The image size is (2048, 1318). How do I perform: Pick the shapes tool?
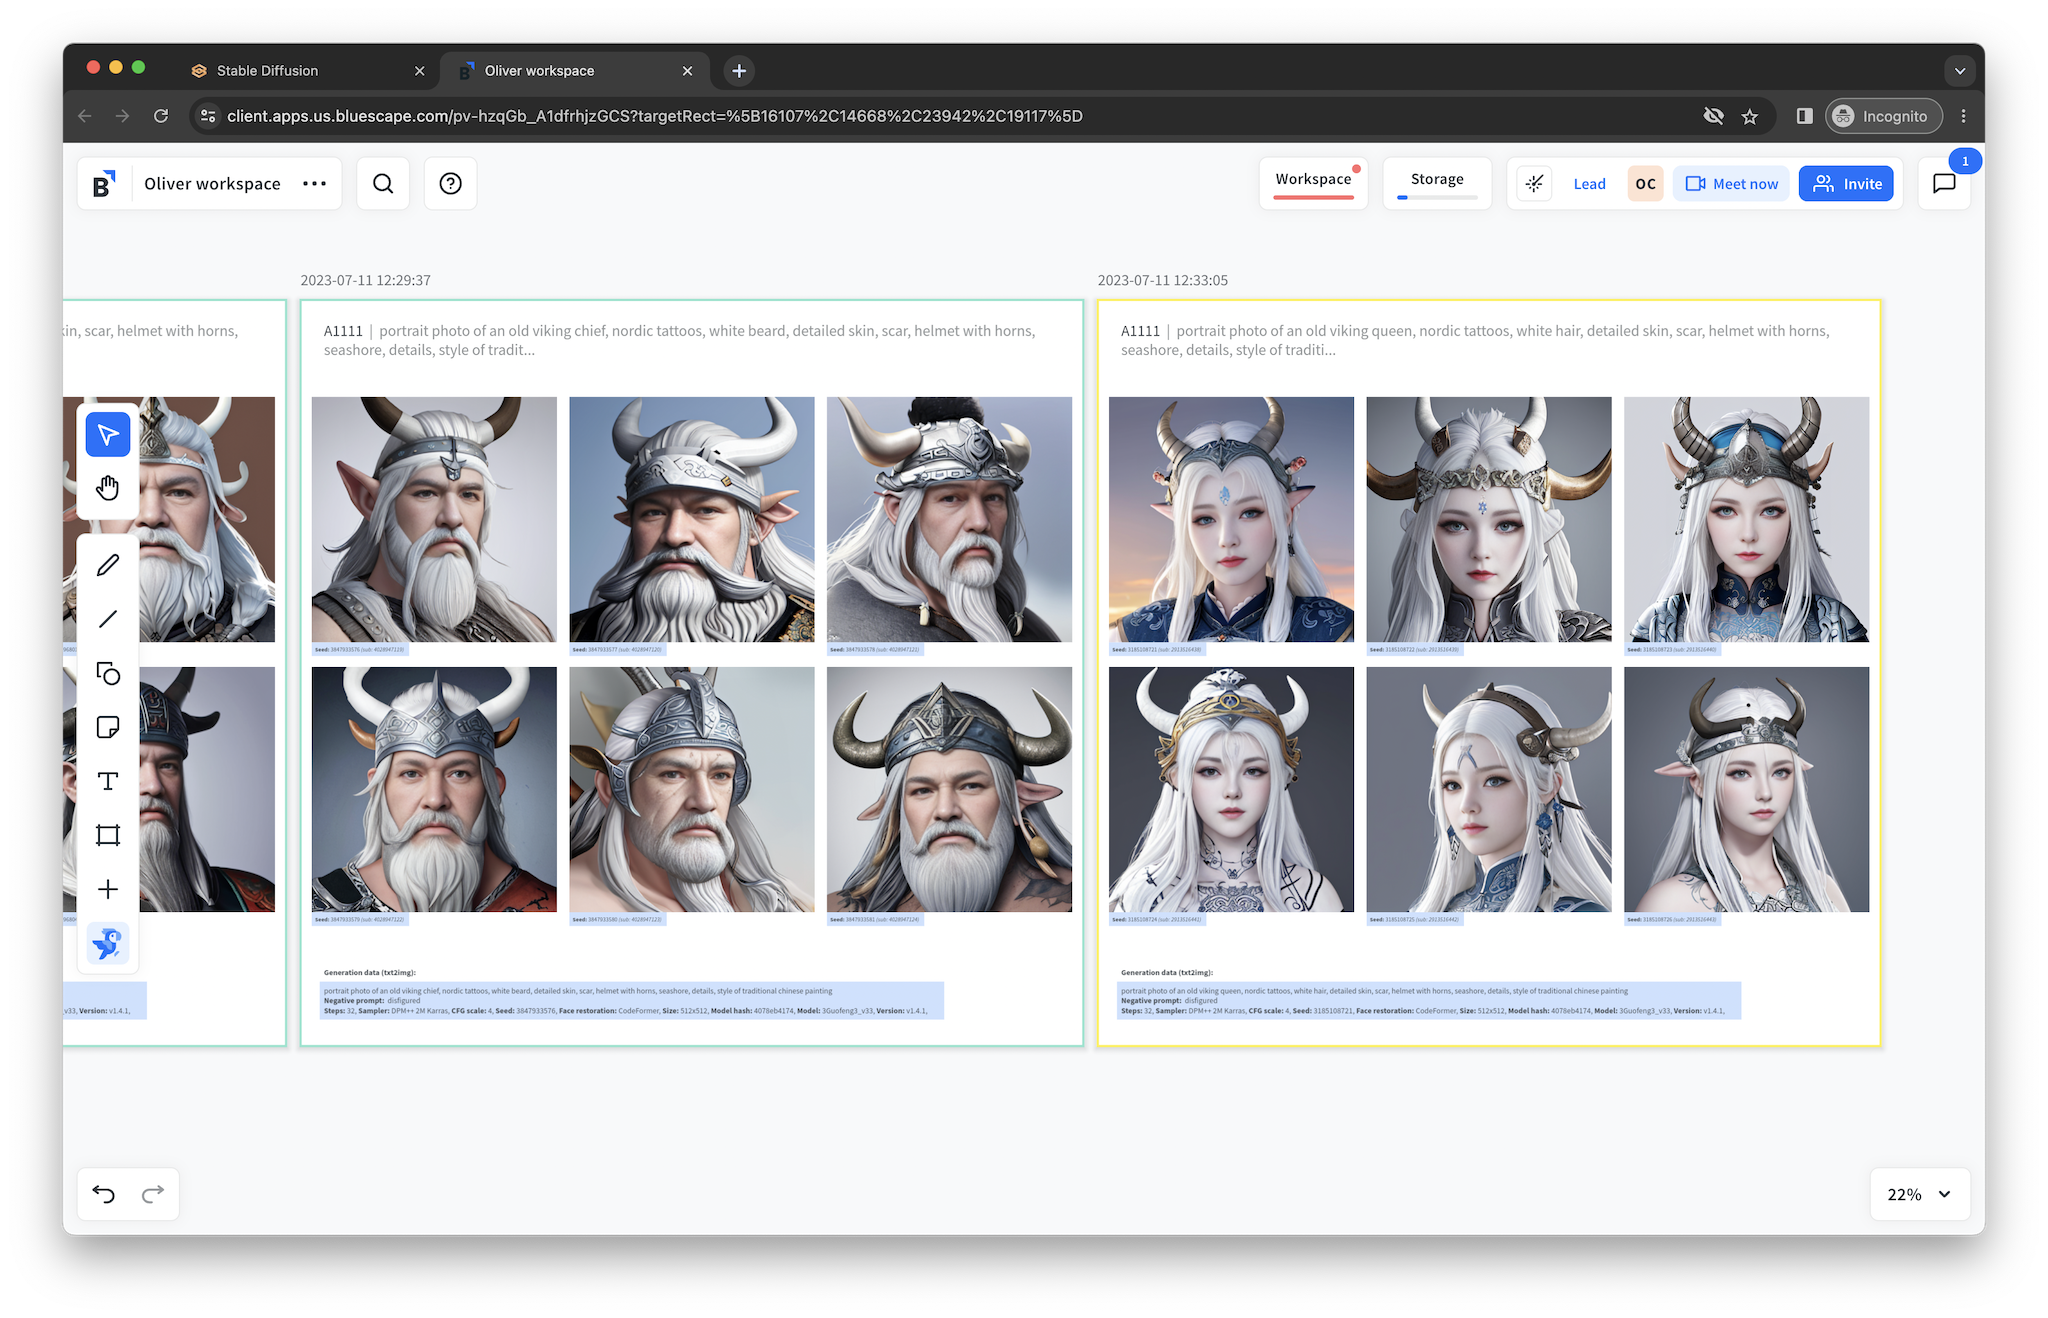[x=108, y=673]
